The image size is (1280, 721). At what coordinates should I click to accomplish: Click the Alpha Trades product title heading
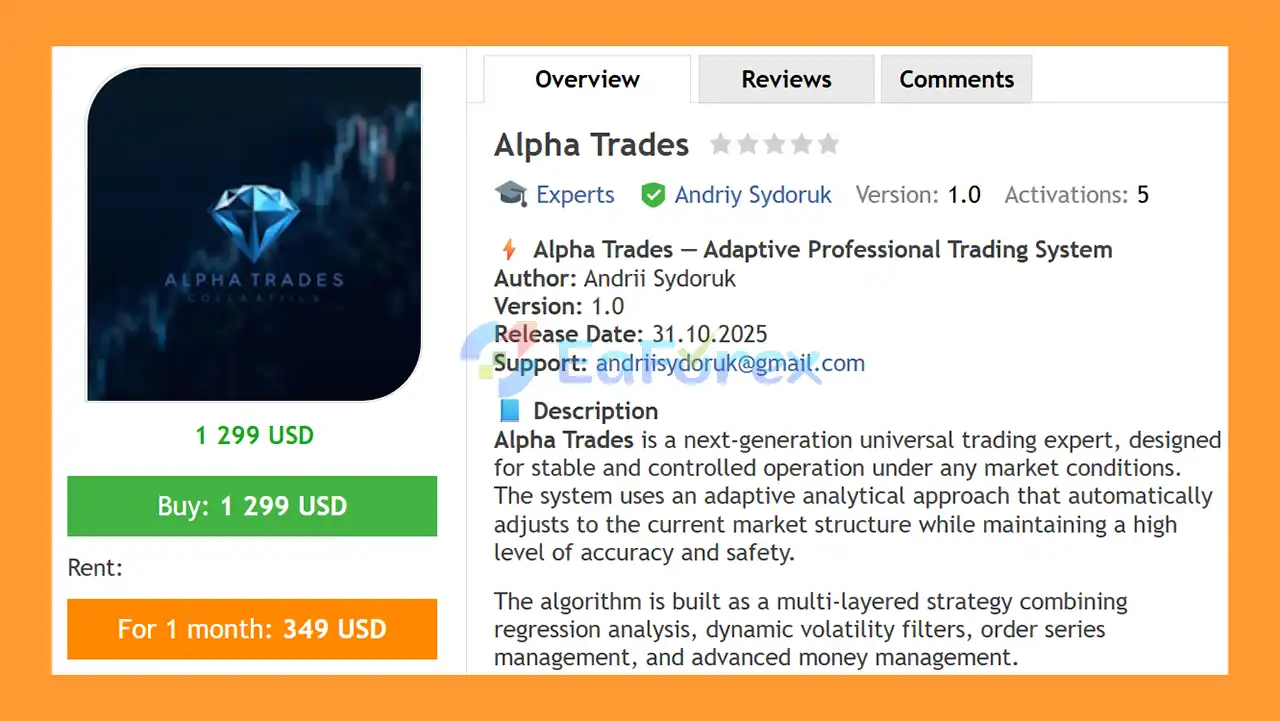(591, 146)
